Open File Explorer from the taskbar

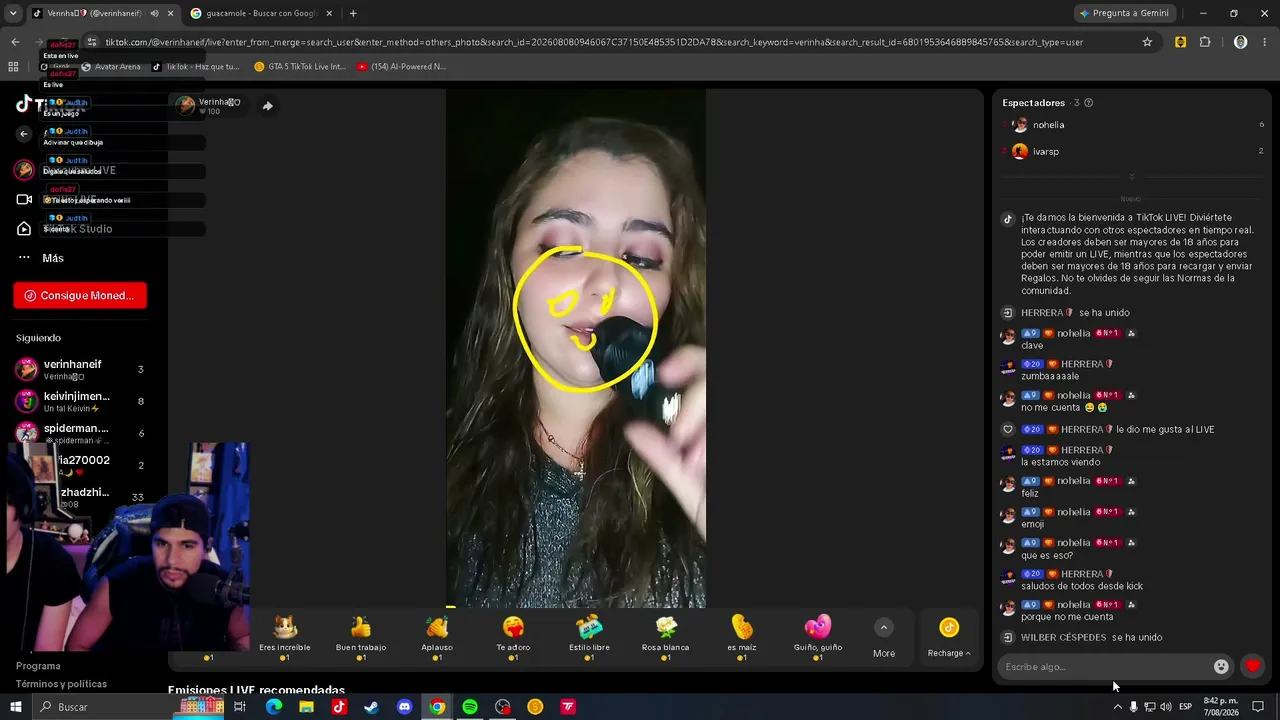click(x=306, y=707)
